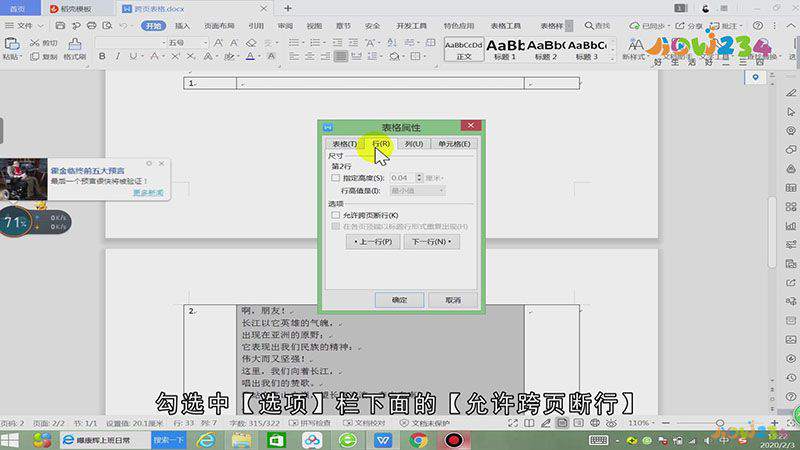Click the character shading A icon
800x450 pixels.
point(271,56)
